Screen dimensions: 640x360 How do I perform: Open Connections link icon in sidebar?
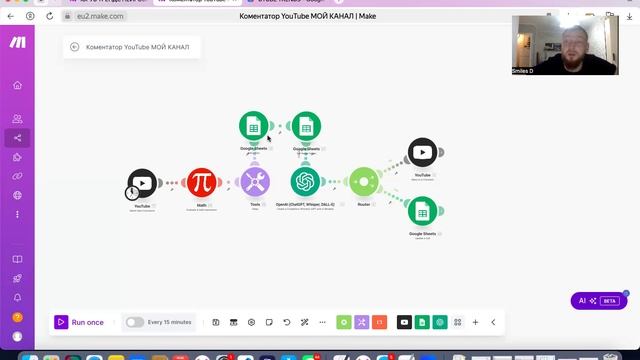point(17,176)
